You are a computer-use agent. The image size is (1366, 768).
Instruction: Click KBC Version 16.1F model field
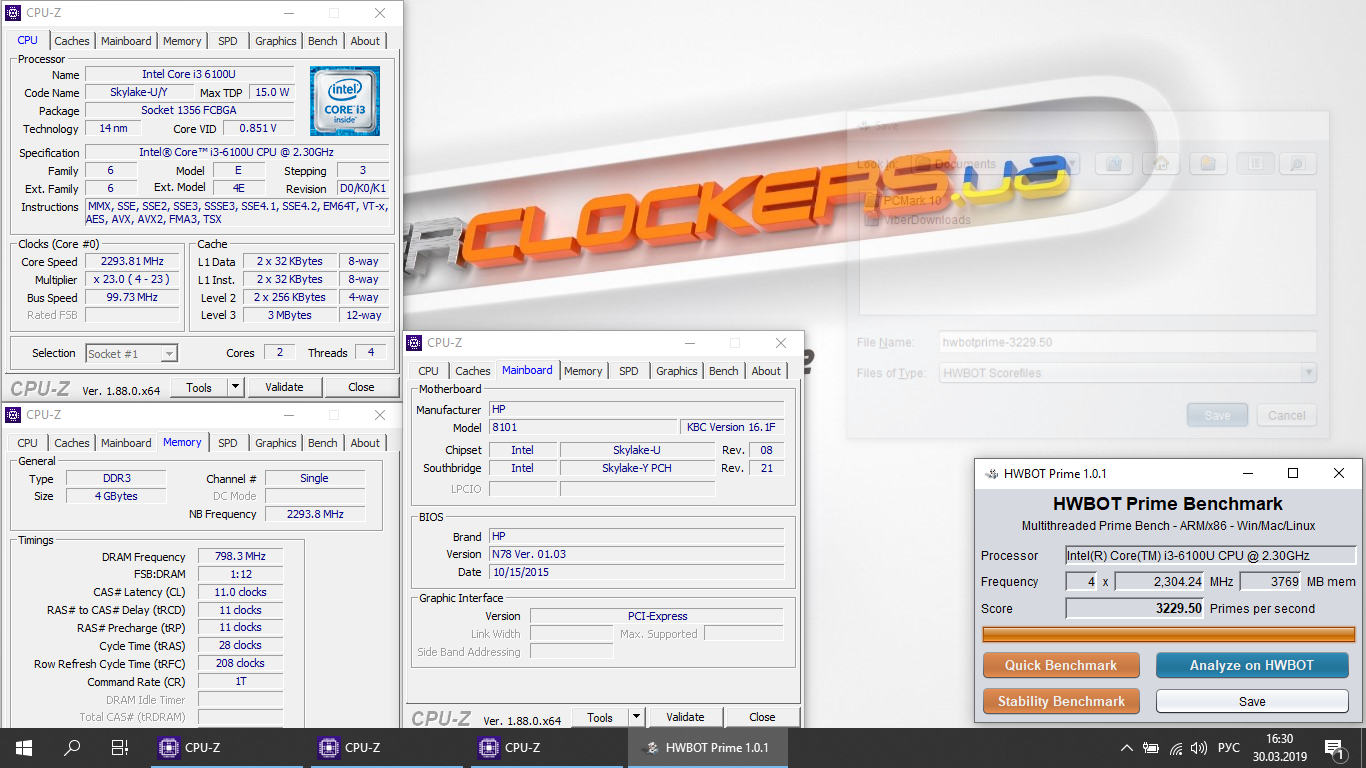pos(732,427)
